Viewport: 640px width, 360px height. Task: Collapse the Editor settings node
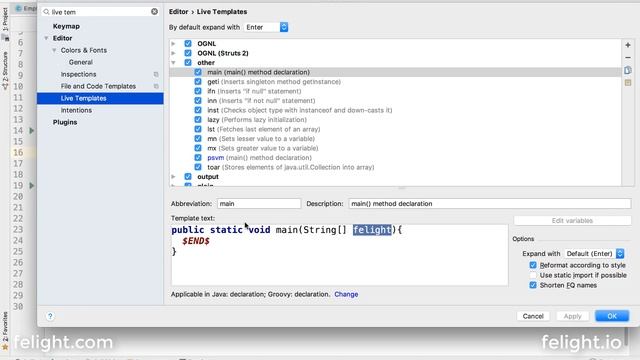click(46, 38)
